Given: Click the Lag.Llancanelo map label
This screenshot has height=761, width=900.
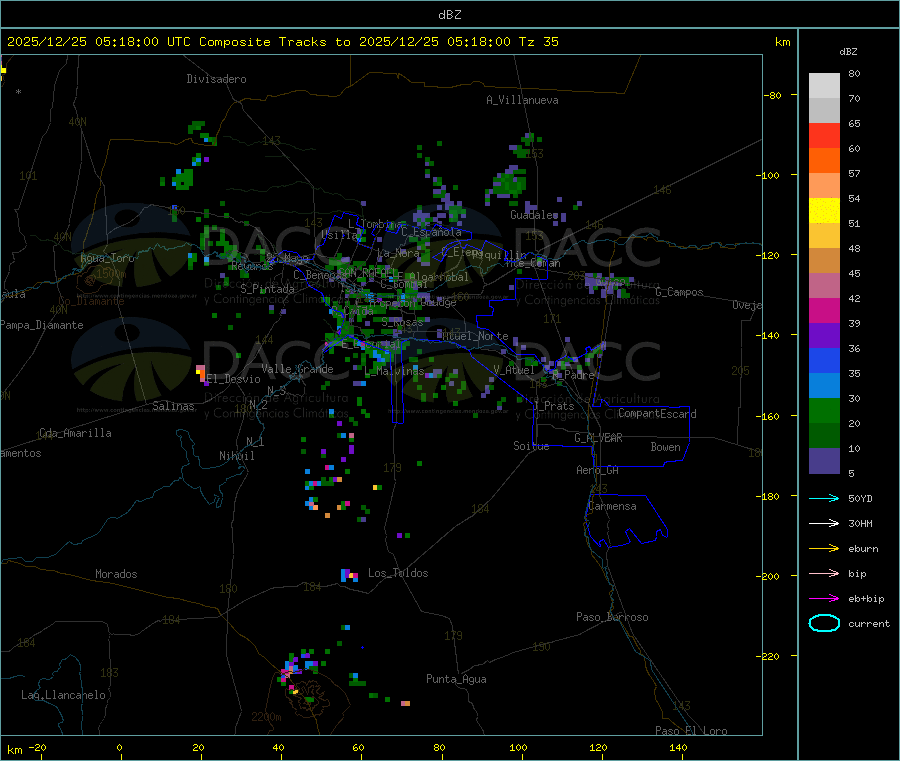Looking at the screenshot, I should click(64, 695).
